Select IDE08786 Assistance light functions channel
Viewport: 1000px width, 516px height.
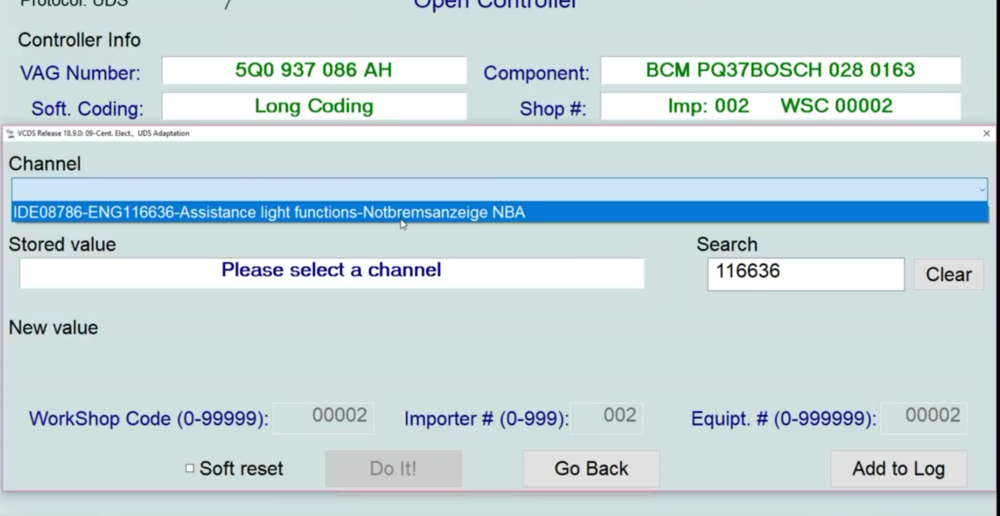point(269,212)
